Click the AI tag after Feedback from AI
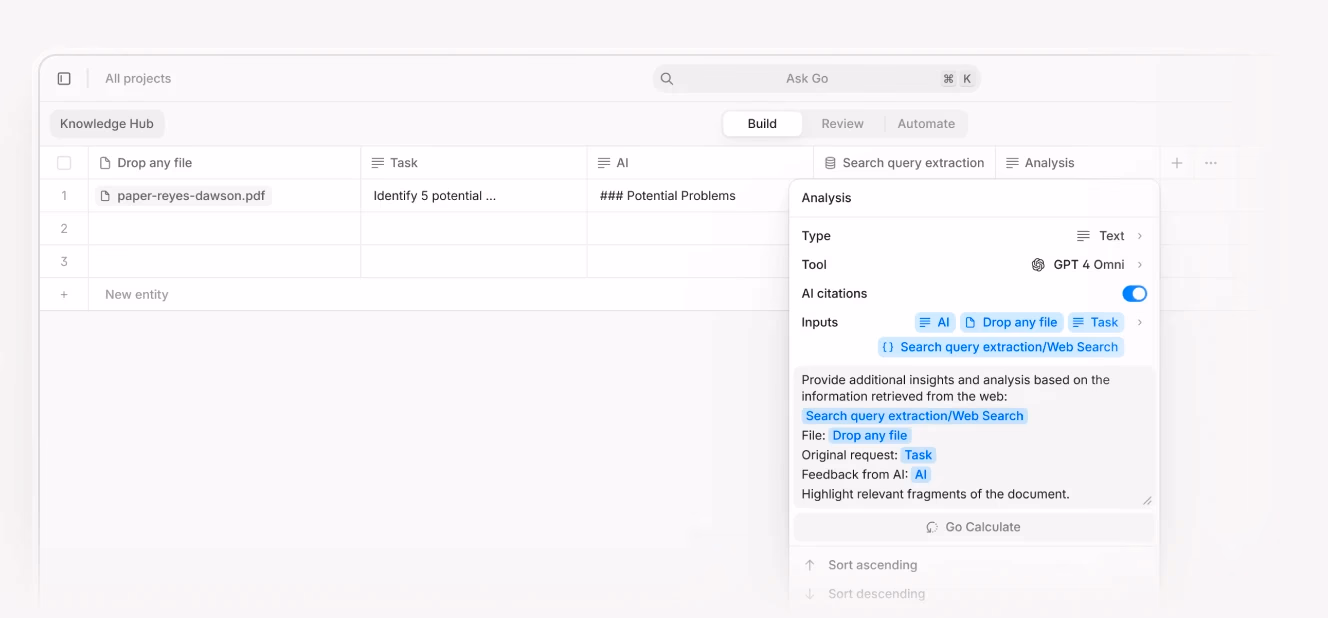The height and width of the screenshot is (618, 1328). tap(921, 475)
